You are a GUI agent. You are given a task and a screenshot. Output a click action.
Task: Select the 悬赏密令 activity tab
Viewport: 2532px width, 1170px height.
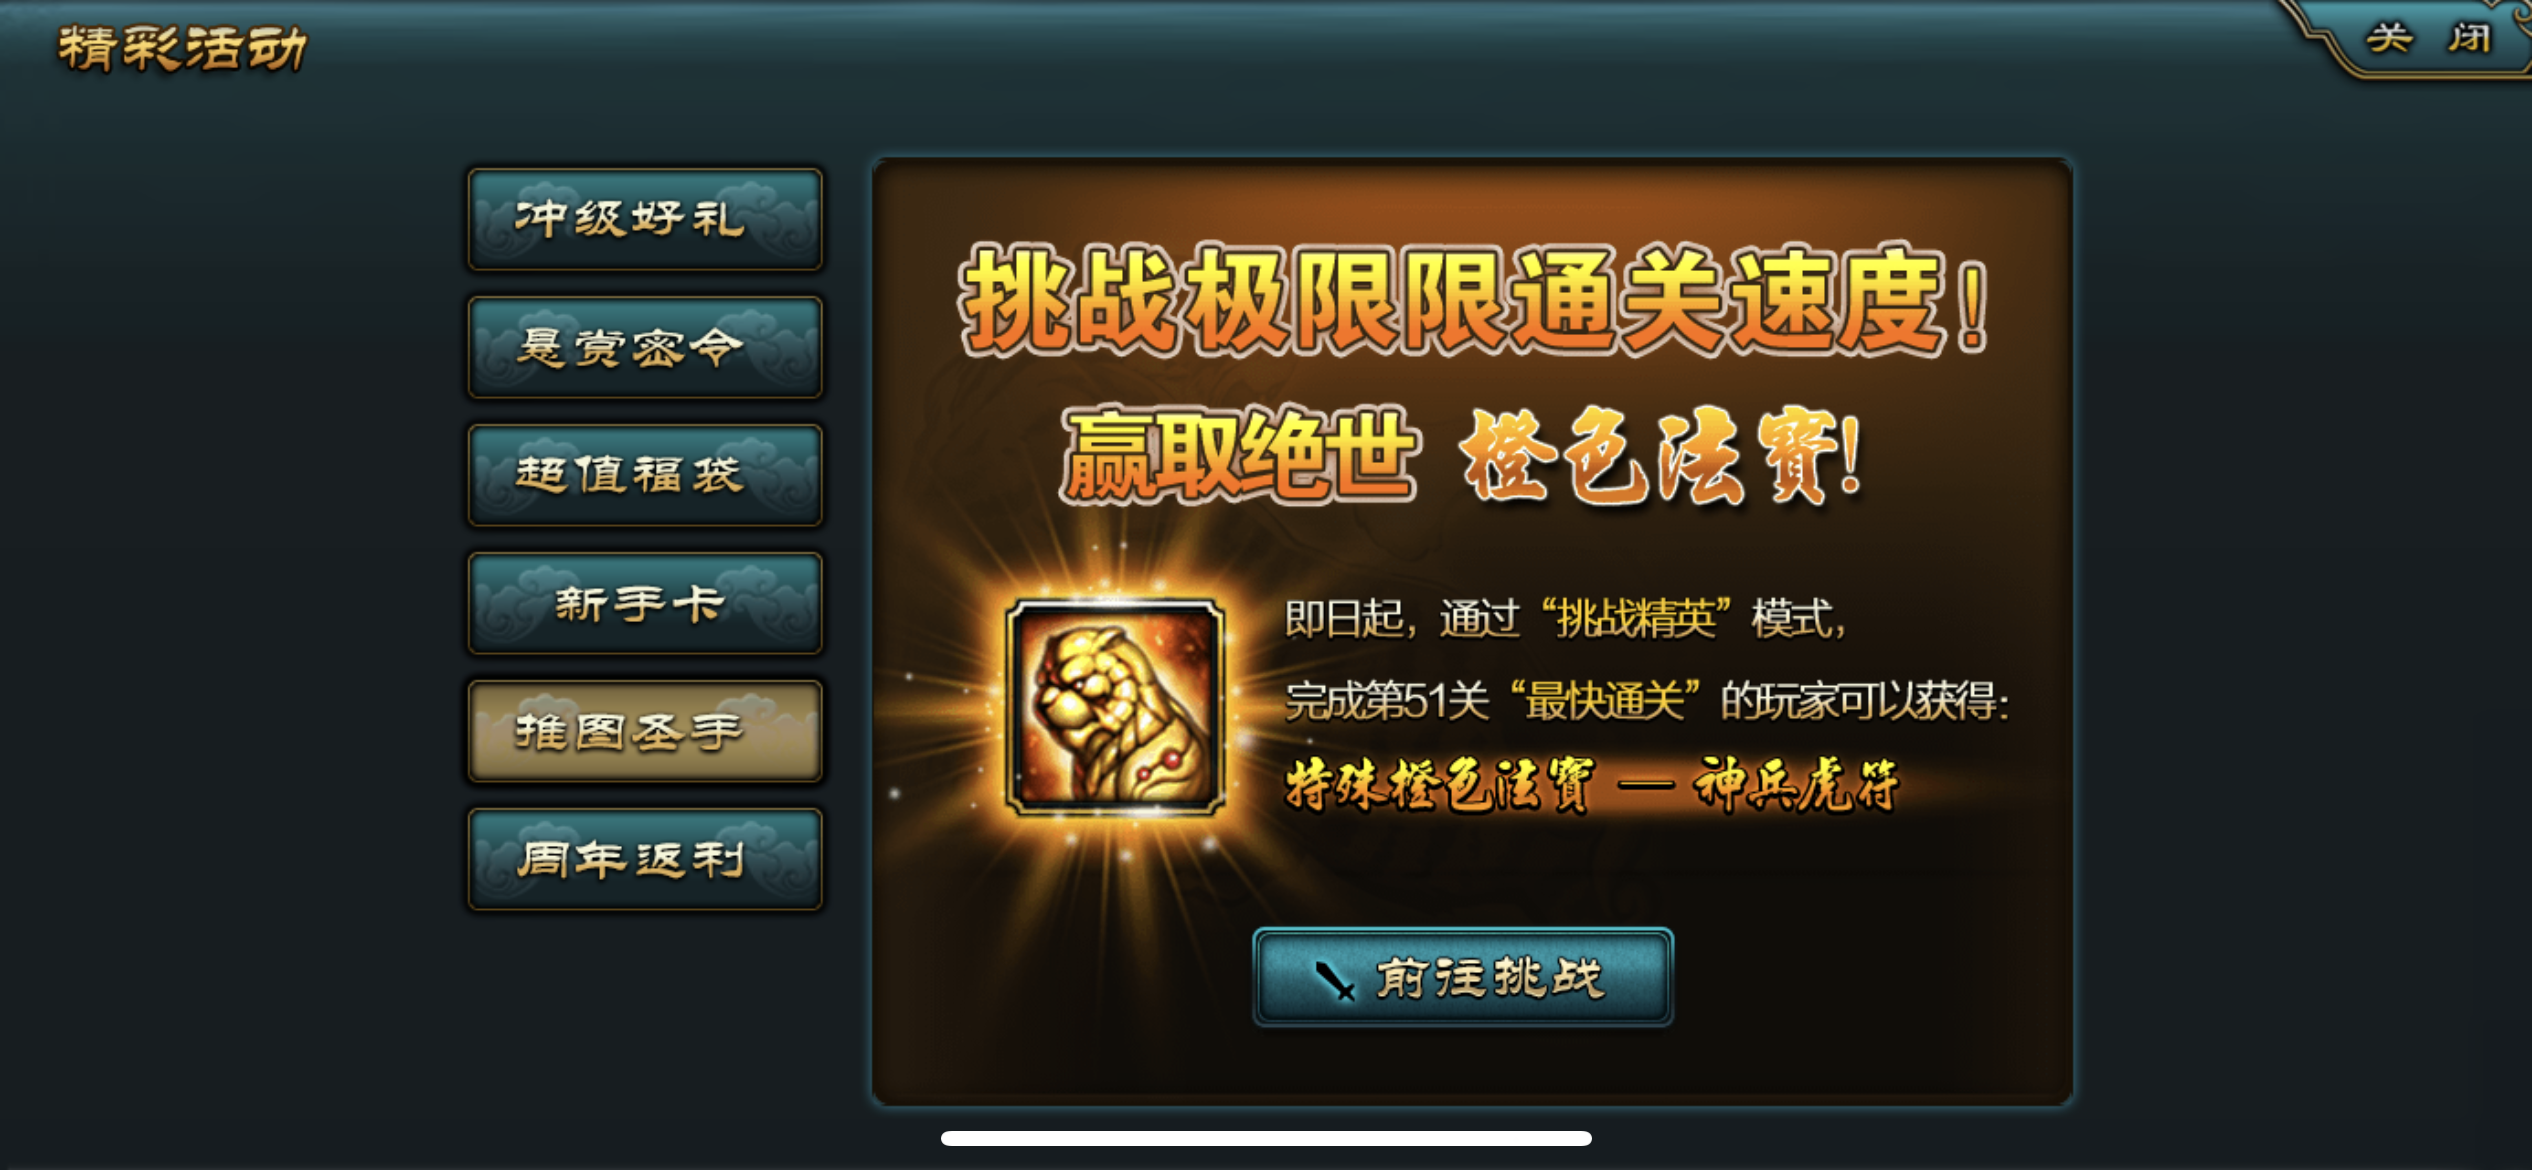click(x=645, y=347)
